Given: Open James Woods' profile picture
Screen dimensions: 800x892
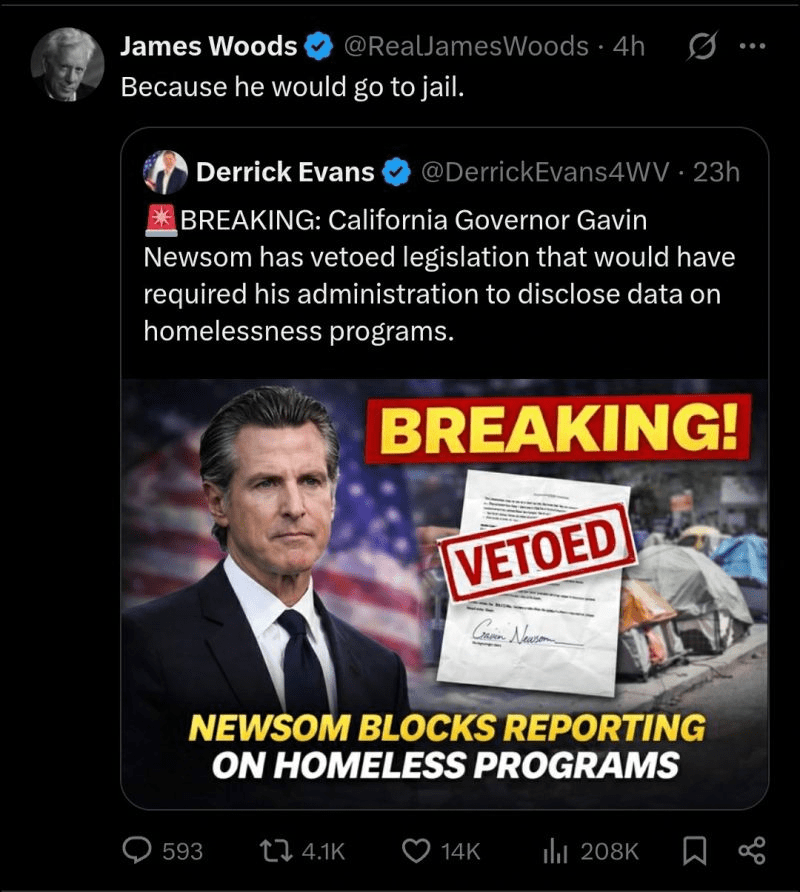Looking at the screenshot, I should (67, 65).
